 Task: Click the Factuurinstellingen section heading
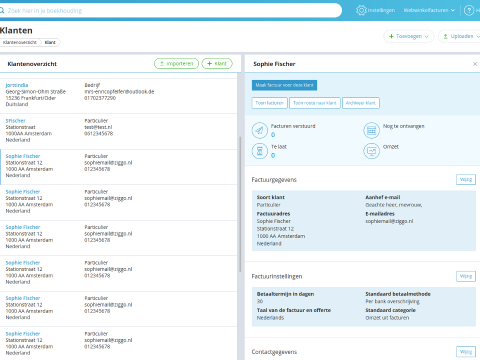pyautogui.click(x=277, y=276)
